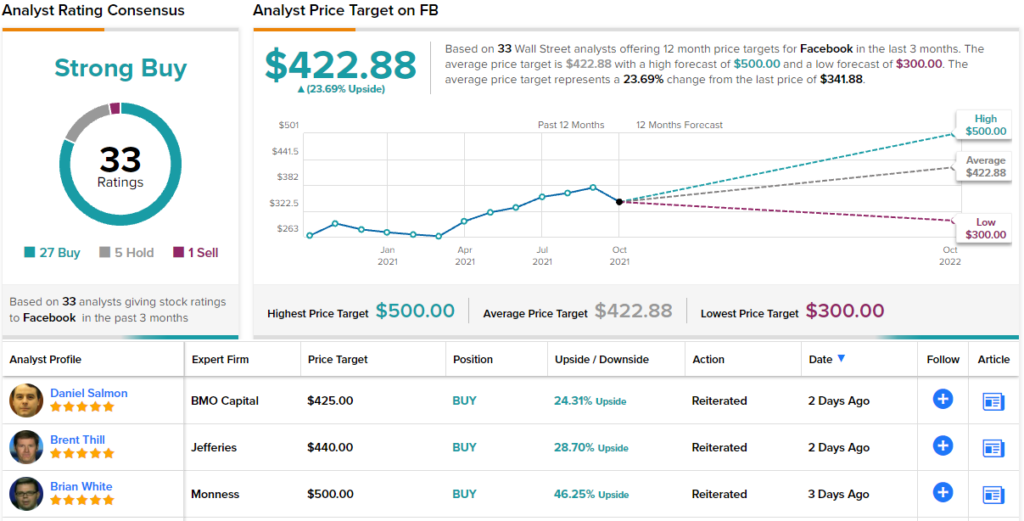The width and height of the screenshot is (1024, 521).
Task: Follow Brian White using plus icon
Action: 942,493
